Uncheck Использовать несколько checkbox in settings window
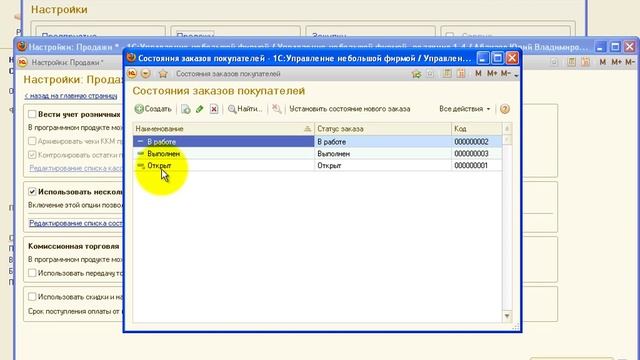The width and height of the screenshot is (640, 360). click(32, 191)
